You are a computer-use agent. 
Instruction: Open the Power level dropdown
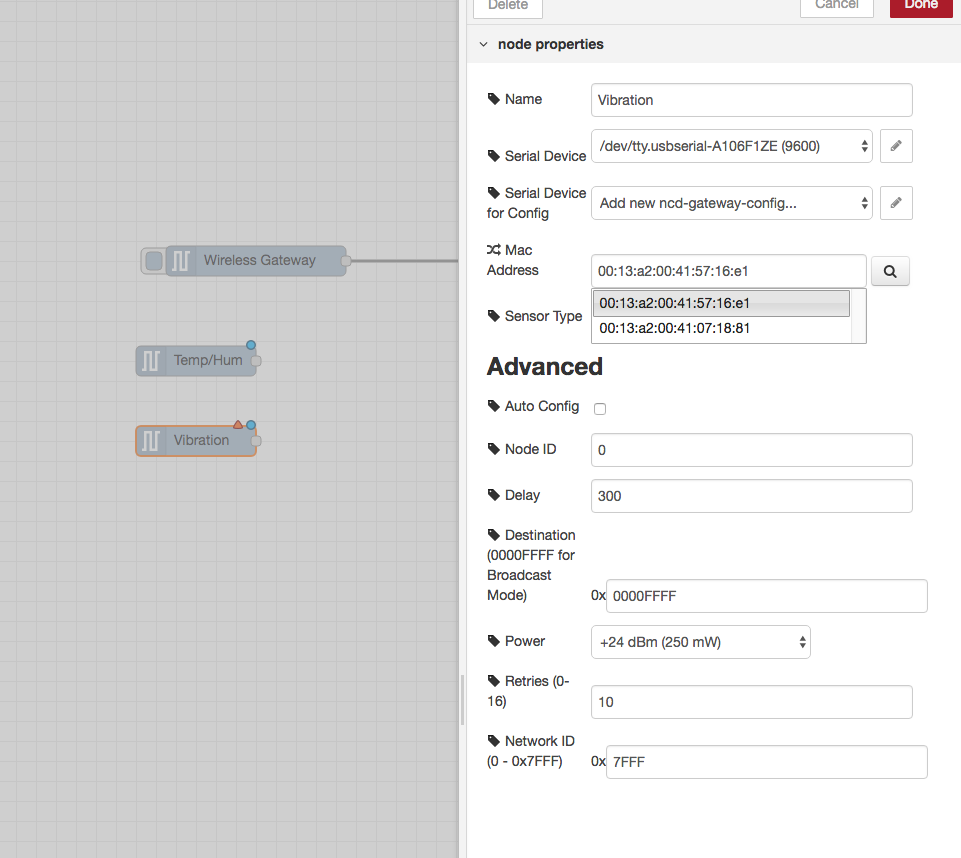(701, 642)
